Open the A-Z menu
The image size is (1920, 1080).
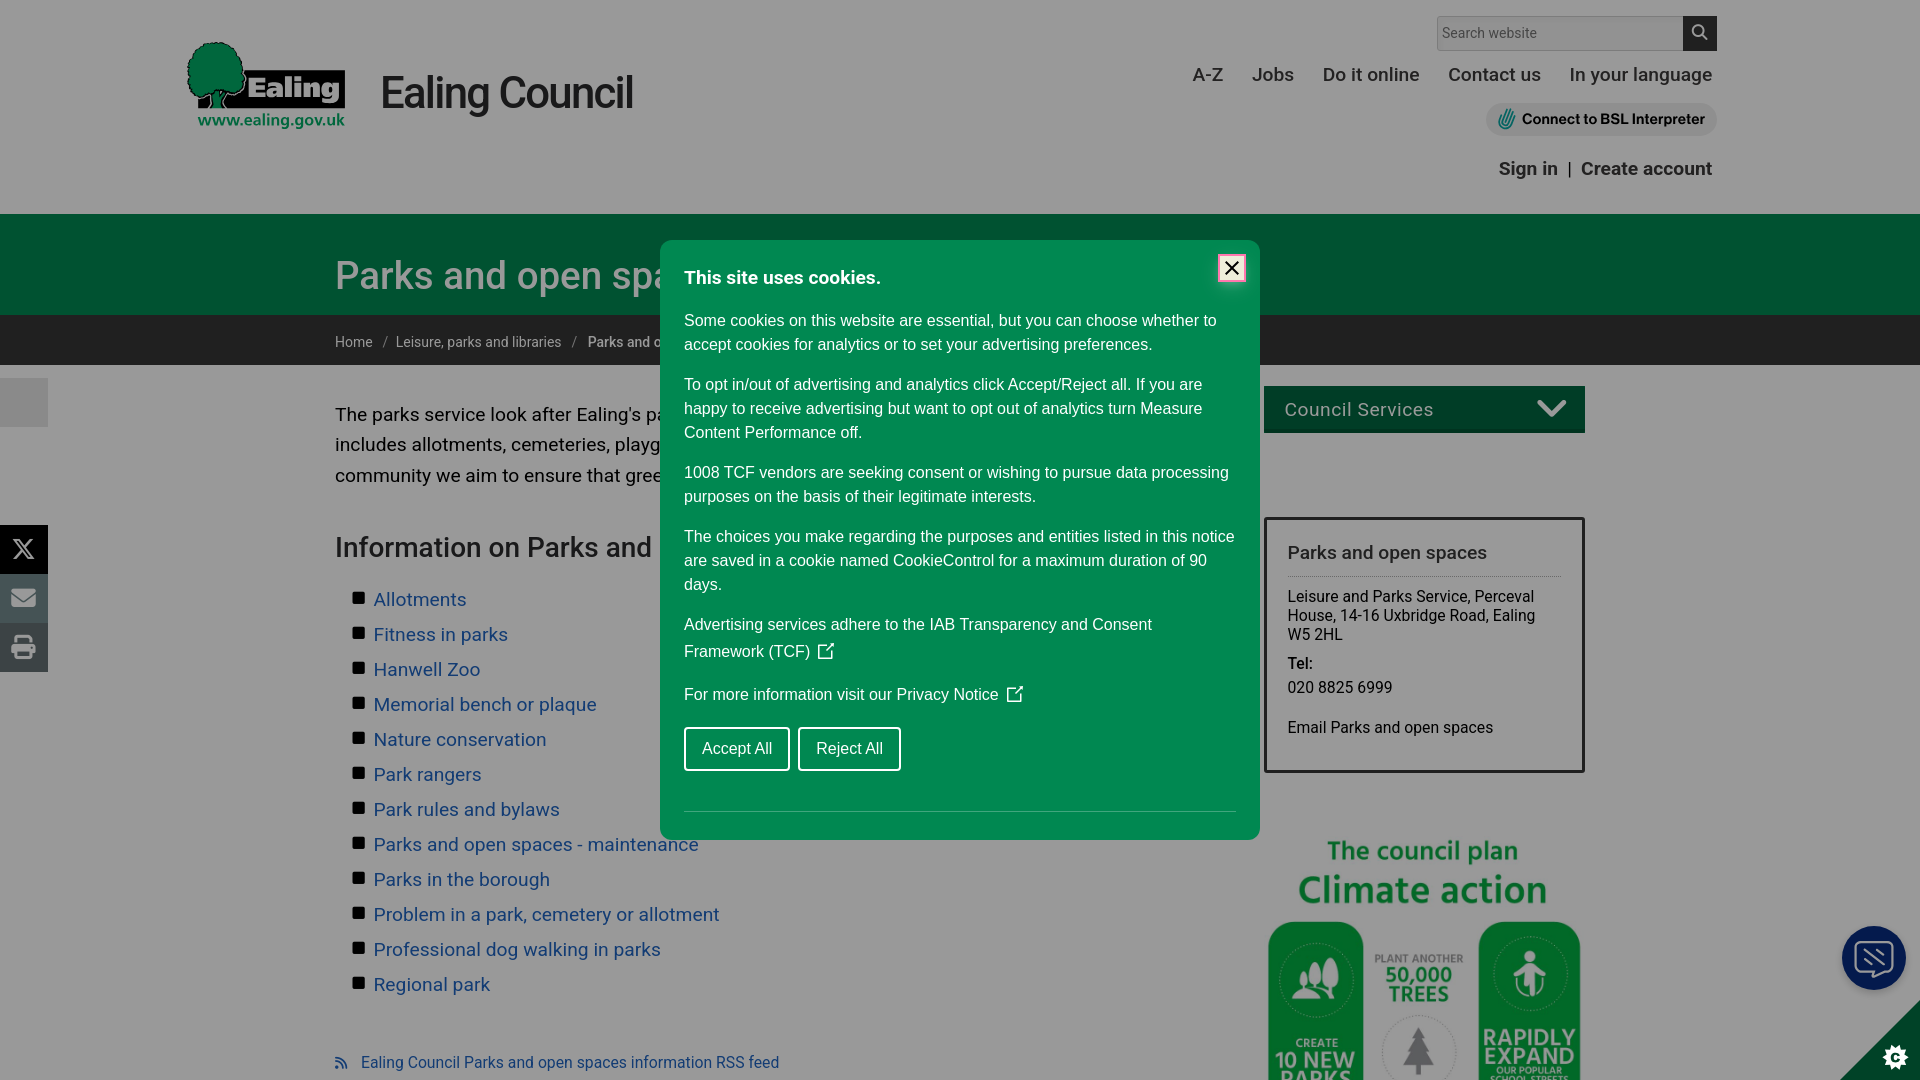point(1207,75)
